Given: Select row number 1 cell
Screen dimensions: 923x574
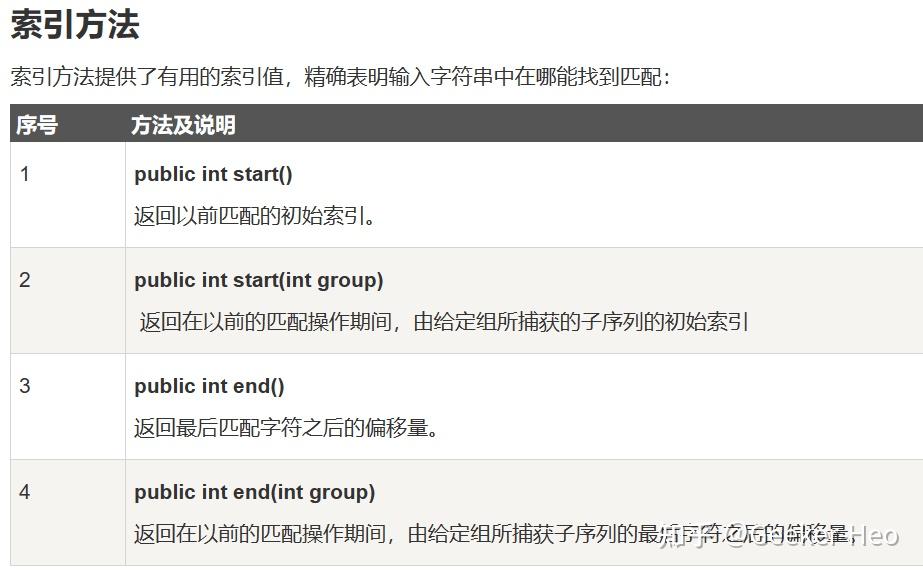Looking at the screenshot, I should click(x=25, y=174).
